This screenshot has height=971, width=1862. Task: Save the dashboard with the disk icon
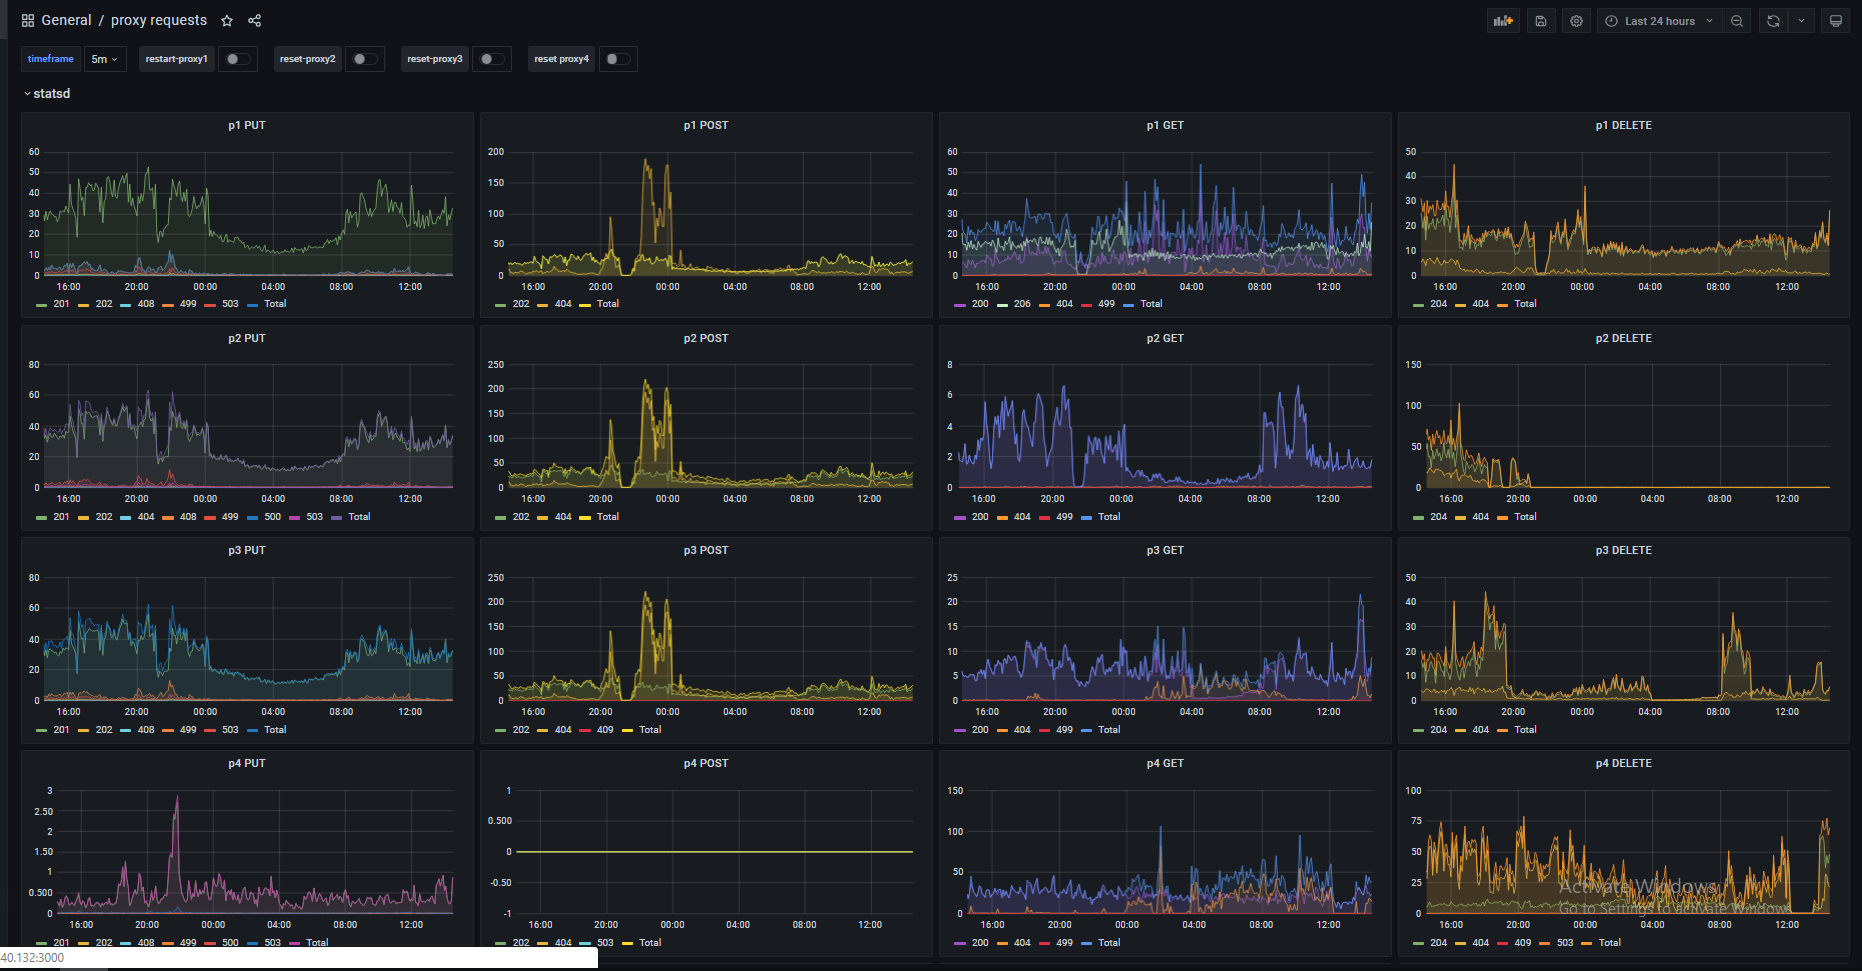tap(1541, 21)
